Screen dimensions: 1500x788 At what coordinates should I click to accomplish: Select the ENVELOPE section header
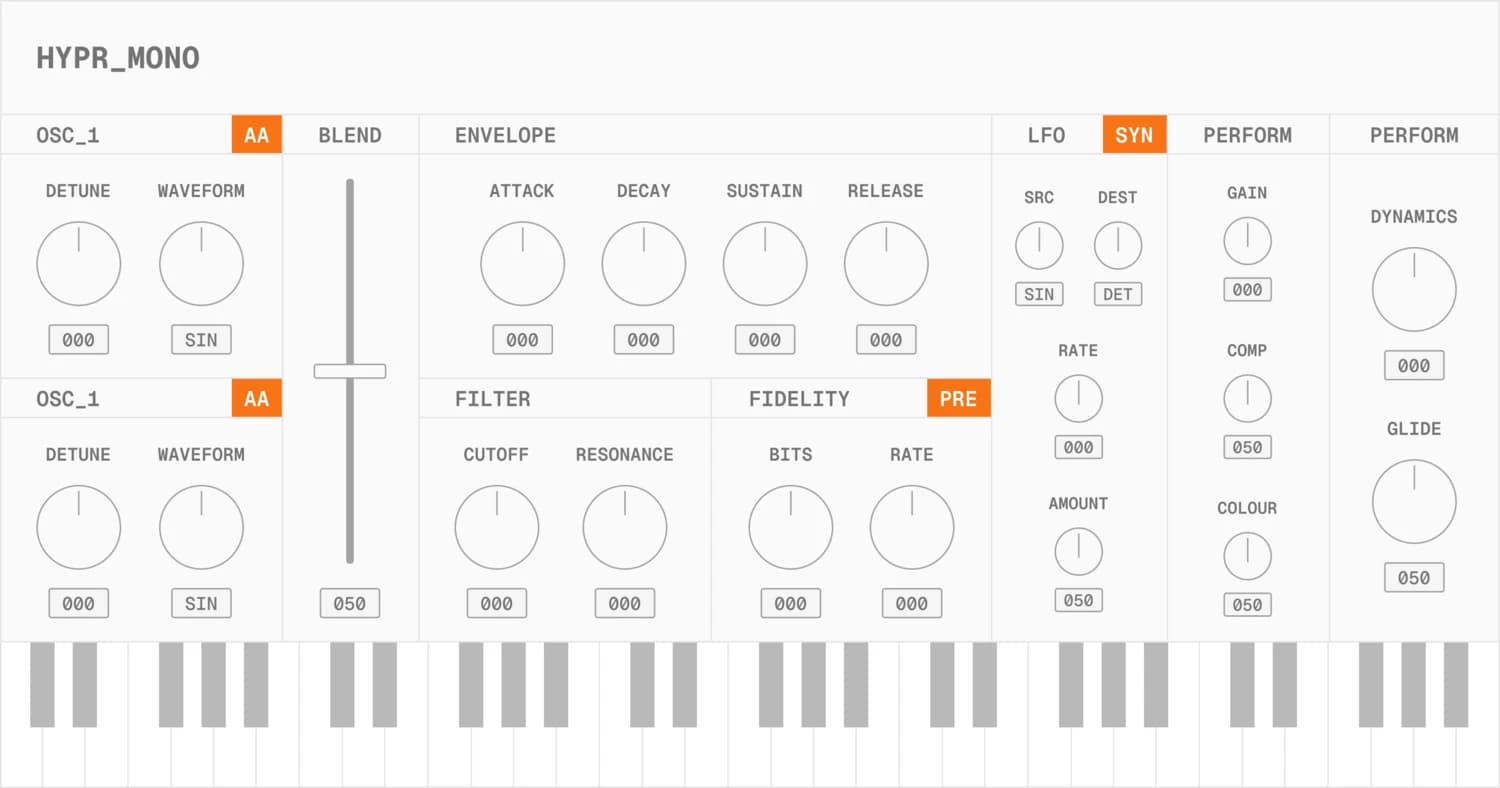click(505, 135)
